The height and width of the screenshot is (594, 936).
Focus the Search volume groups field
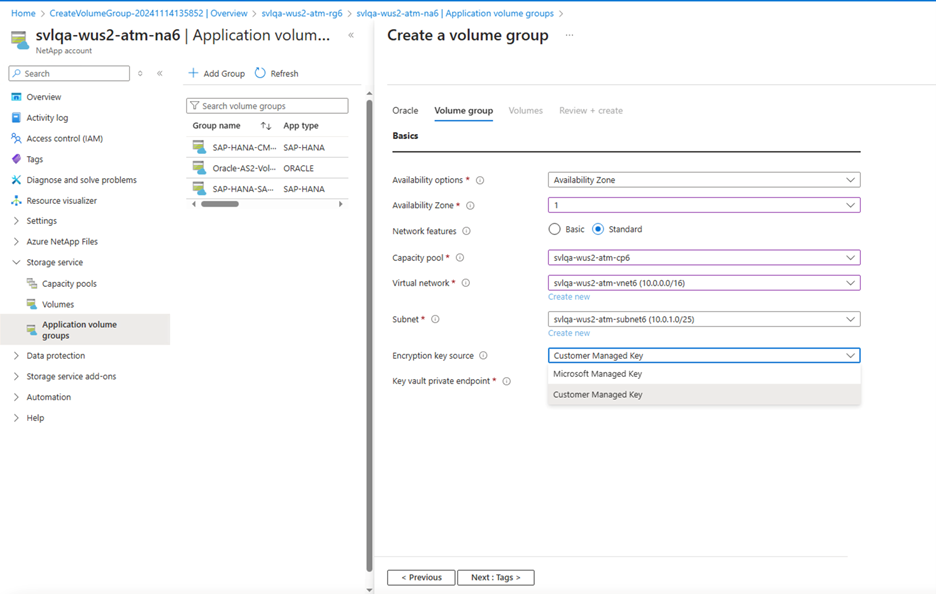pos(267,106)
